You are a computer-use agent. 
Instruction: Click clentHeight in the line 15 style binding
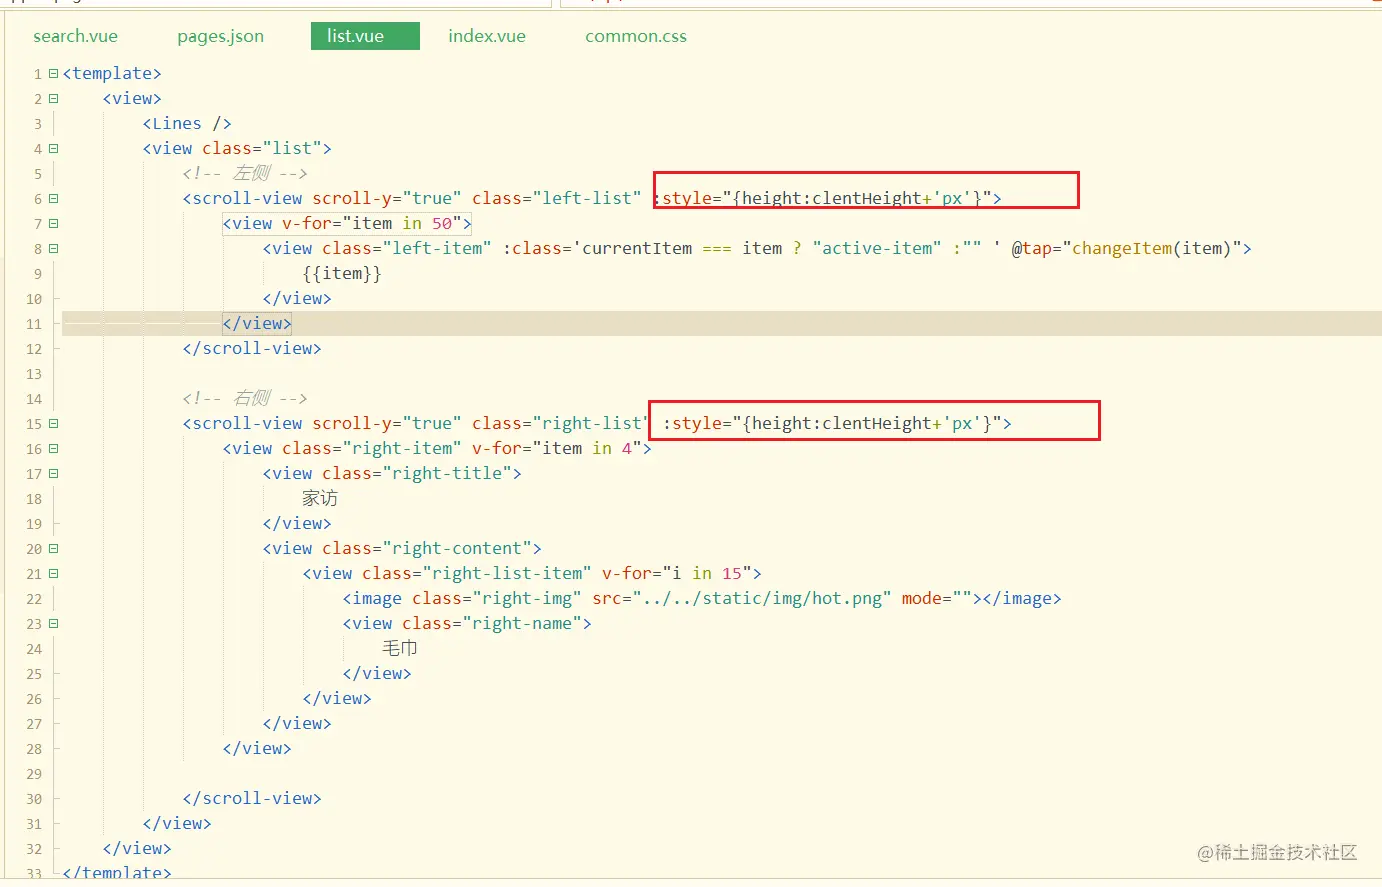pyautogui.click(x=877, y=423)
